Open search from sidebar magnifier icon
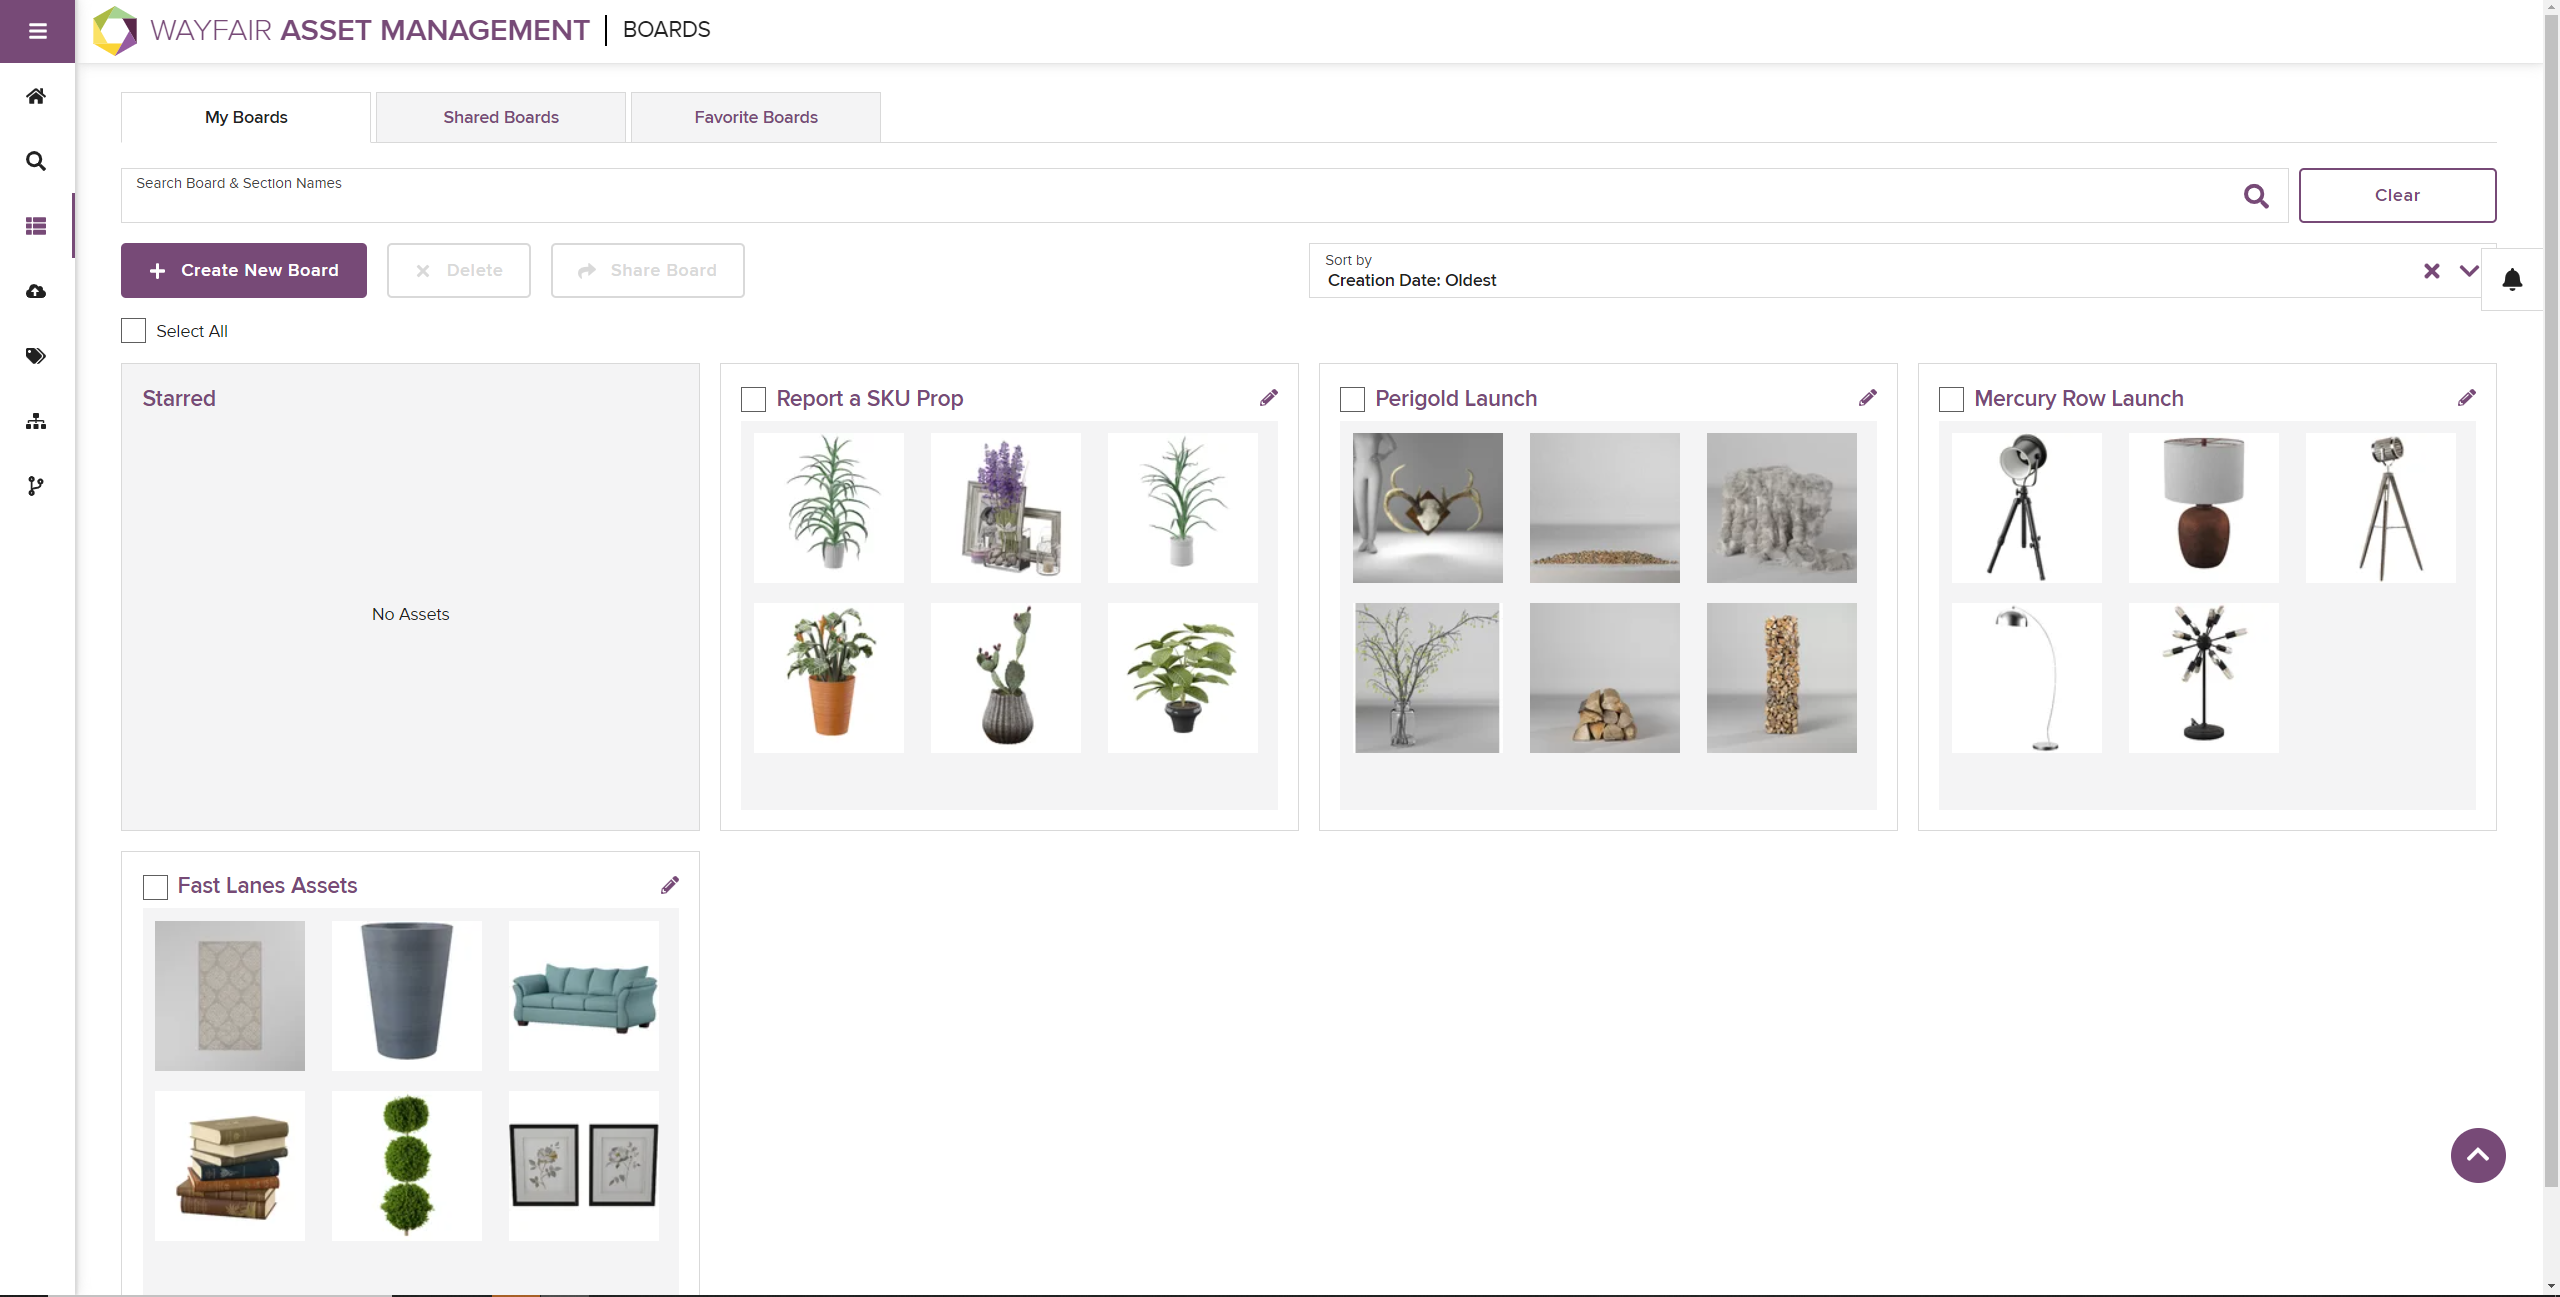2560x1297 pixels. click(x=36, y=161)
